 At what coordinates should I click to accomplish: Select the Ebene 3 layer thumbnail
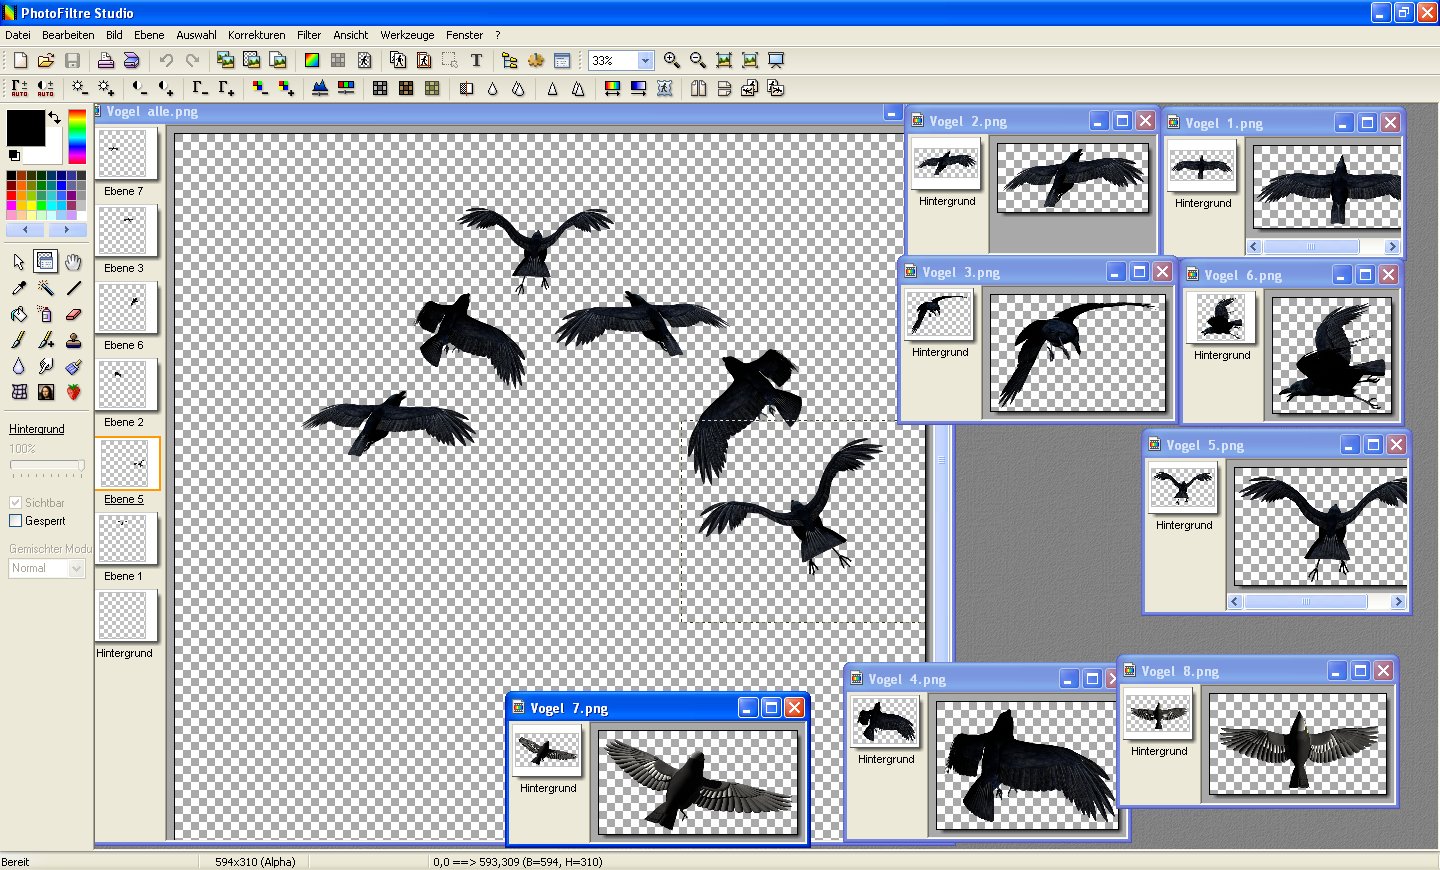(x=126, y=231)
